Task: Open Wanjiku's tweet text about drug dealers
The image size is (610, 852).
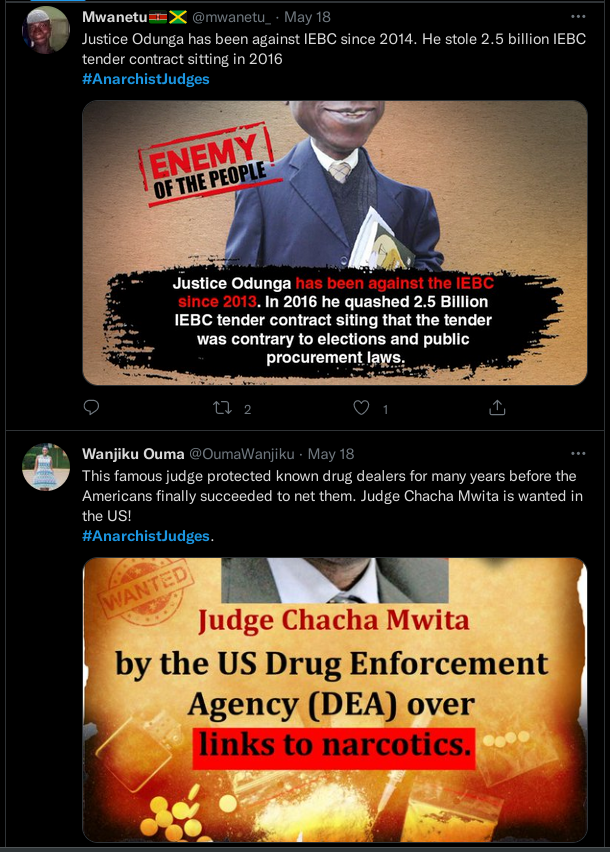Action: [332, 496]
